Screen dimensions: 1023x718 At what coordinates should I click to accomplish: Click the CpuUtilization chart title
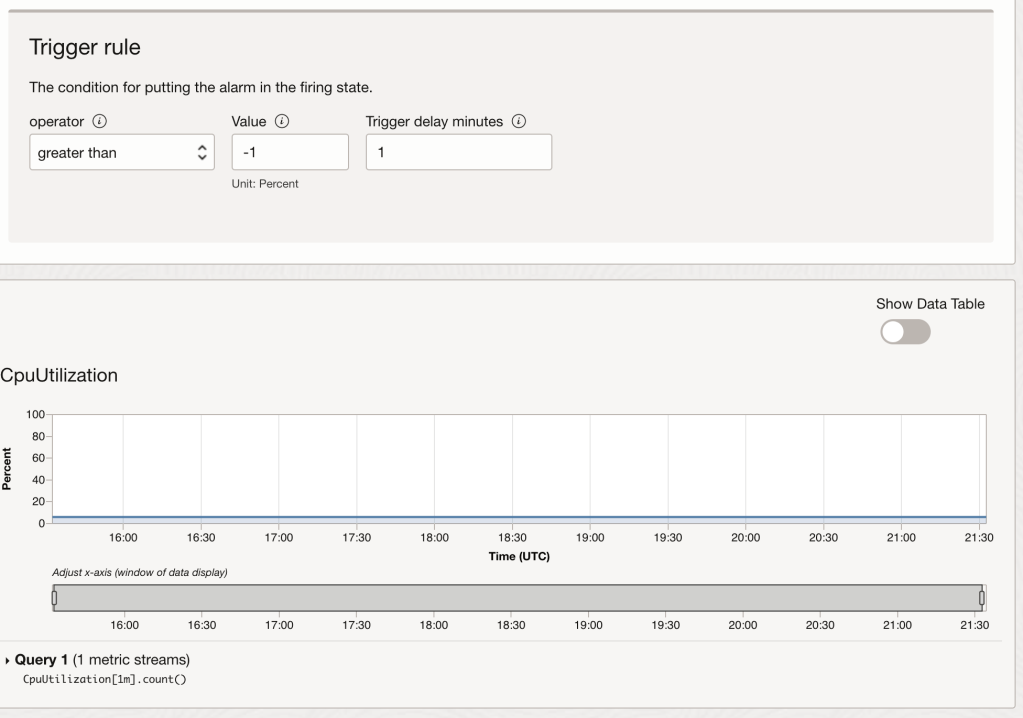[59, 376]
